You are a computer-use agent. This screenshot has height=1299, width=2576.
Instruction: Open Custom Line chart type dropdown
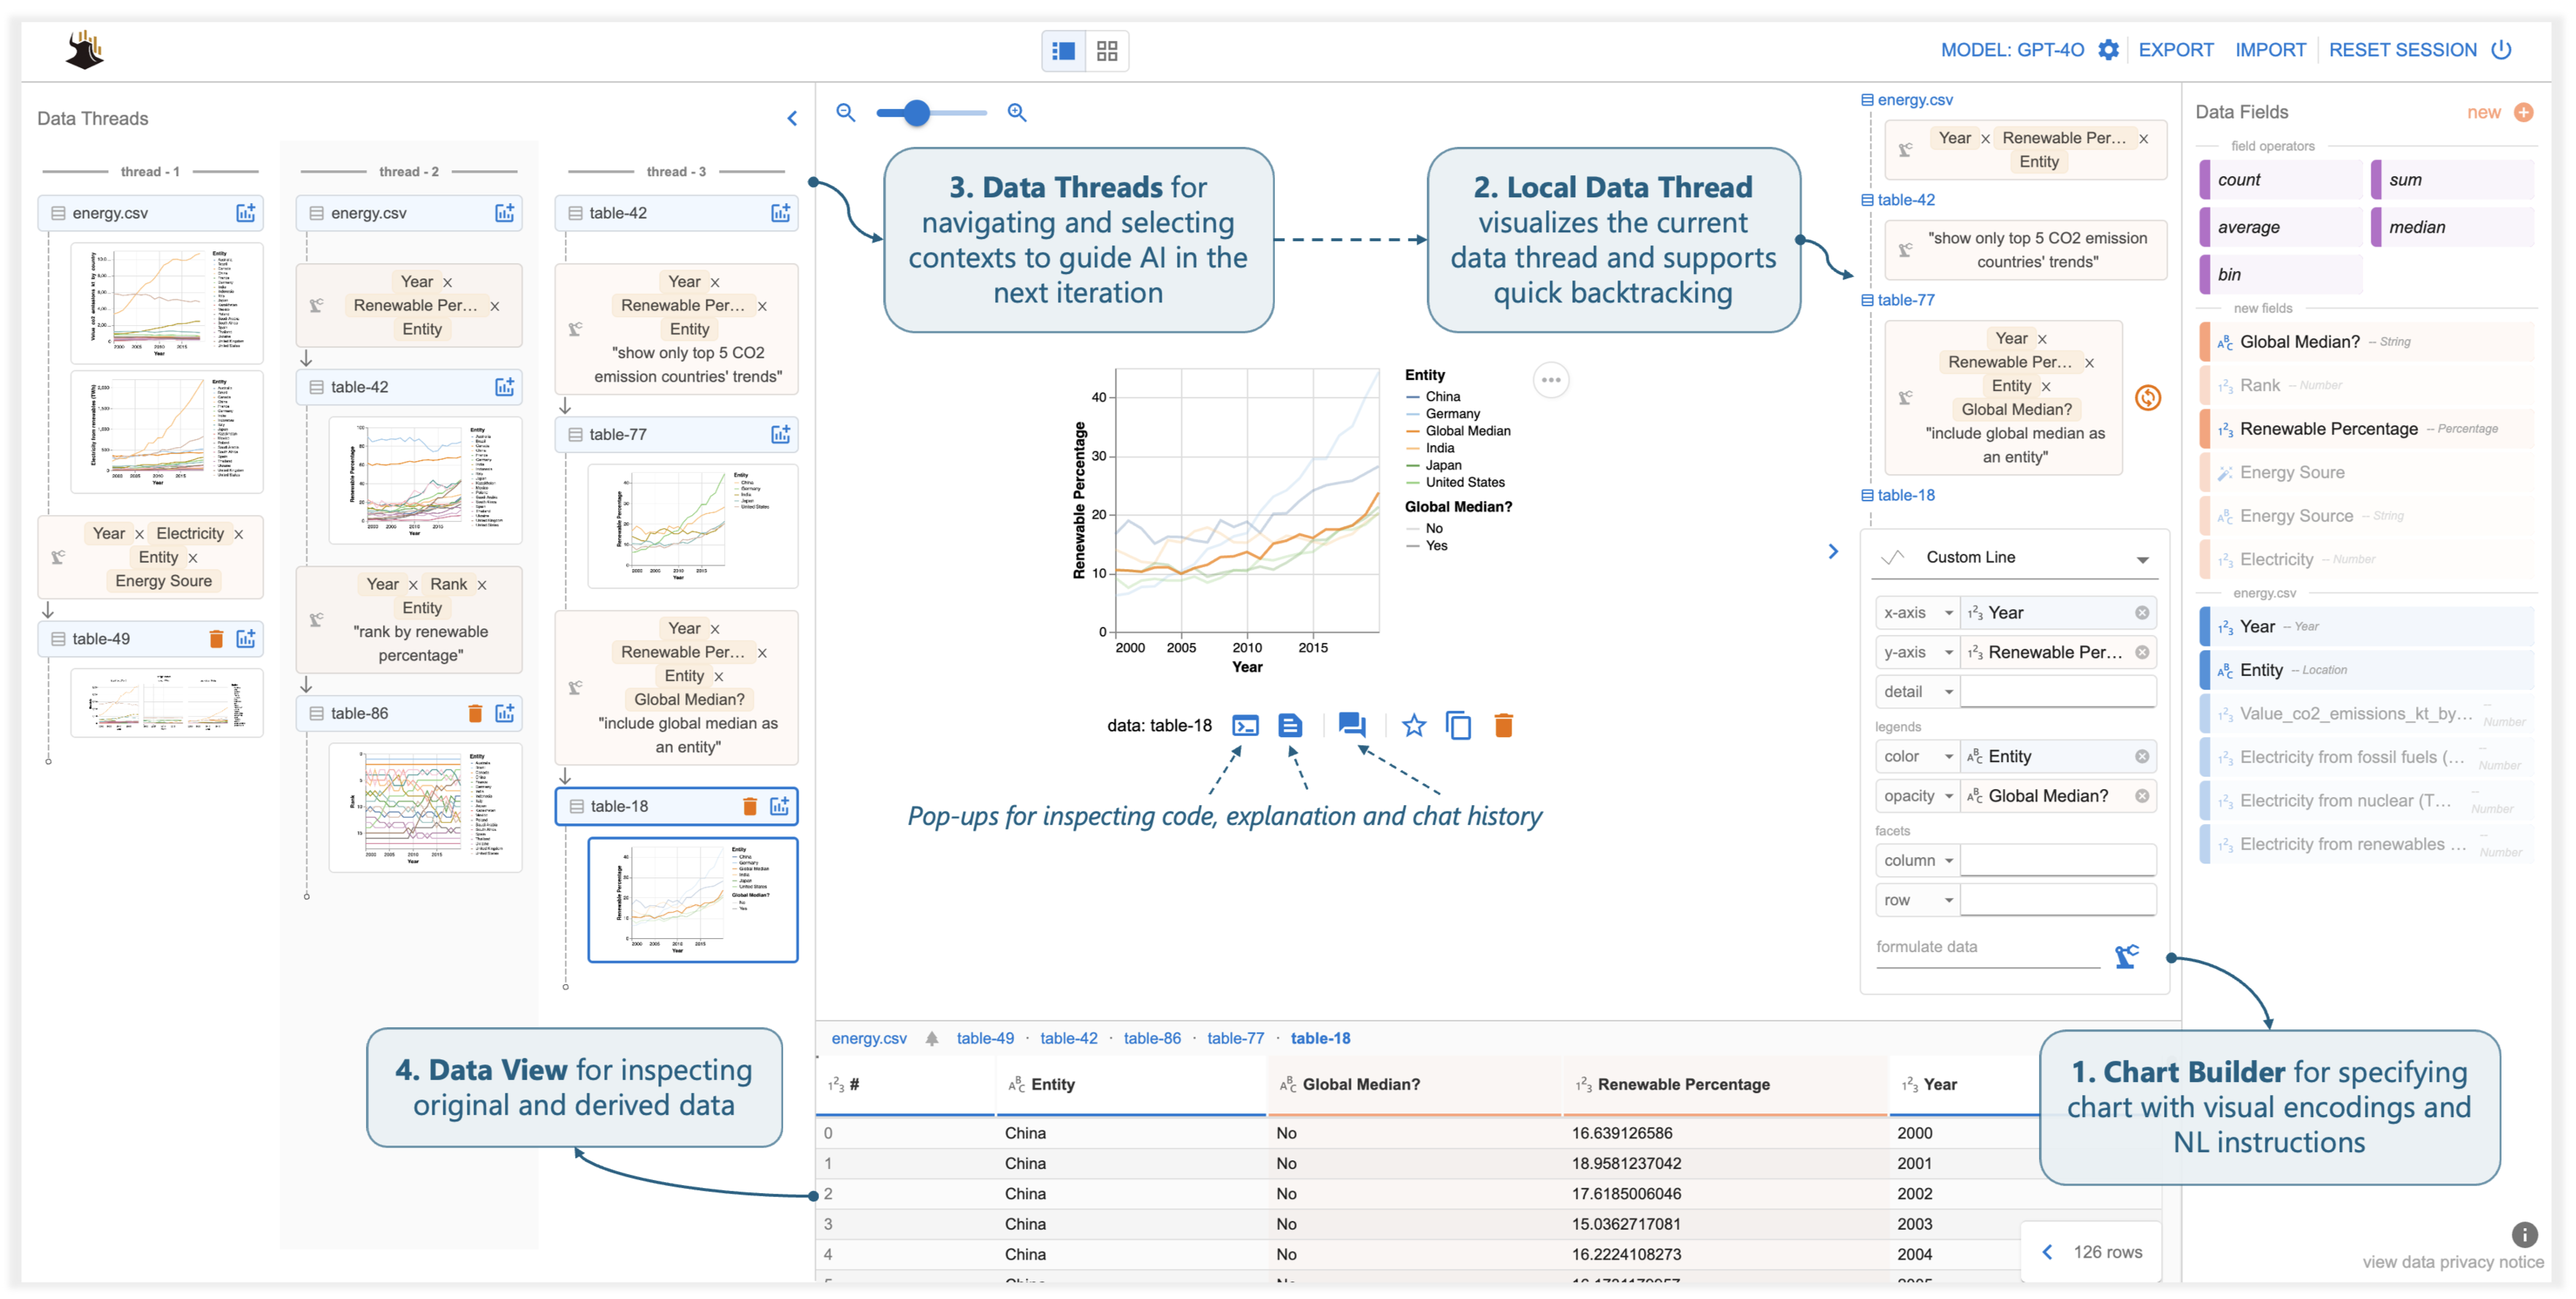coord(2142,559)
